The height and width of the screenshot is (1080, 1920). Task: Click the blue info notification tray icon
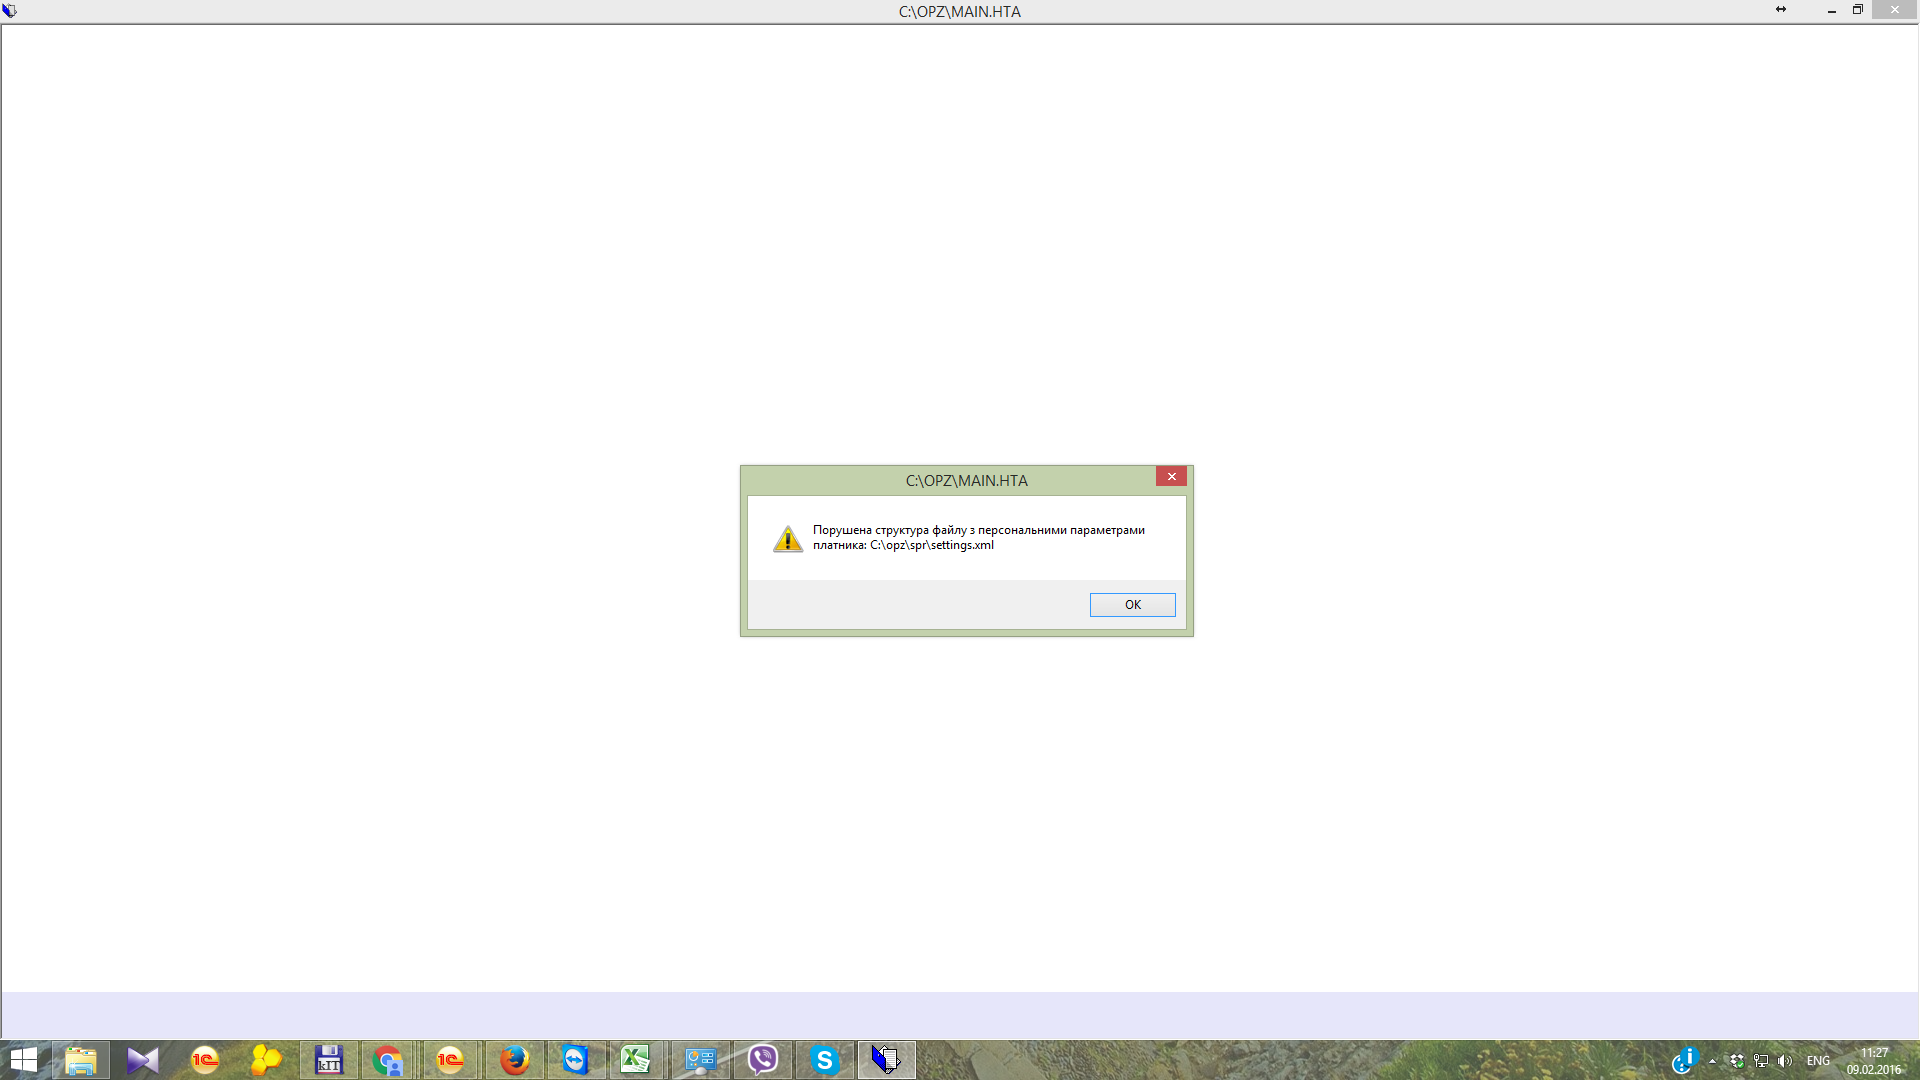click(1685, 1061)
